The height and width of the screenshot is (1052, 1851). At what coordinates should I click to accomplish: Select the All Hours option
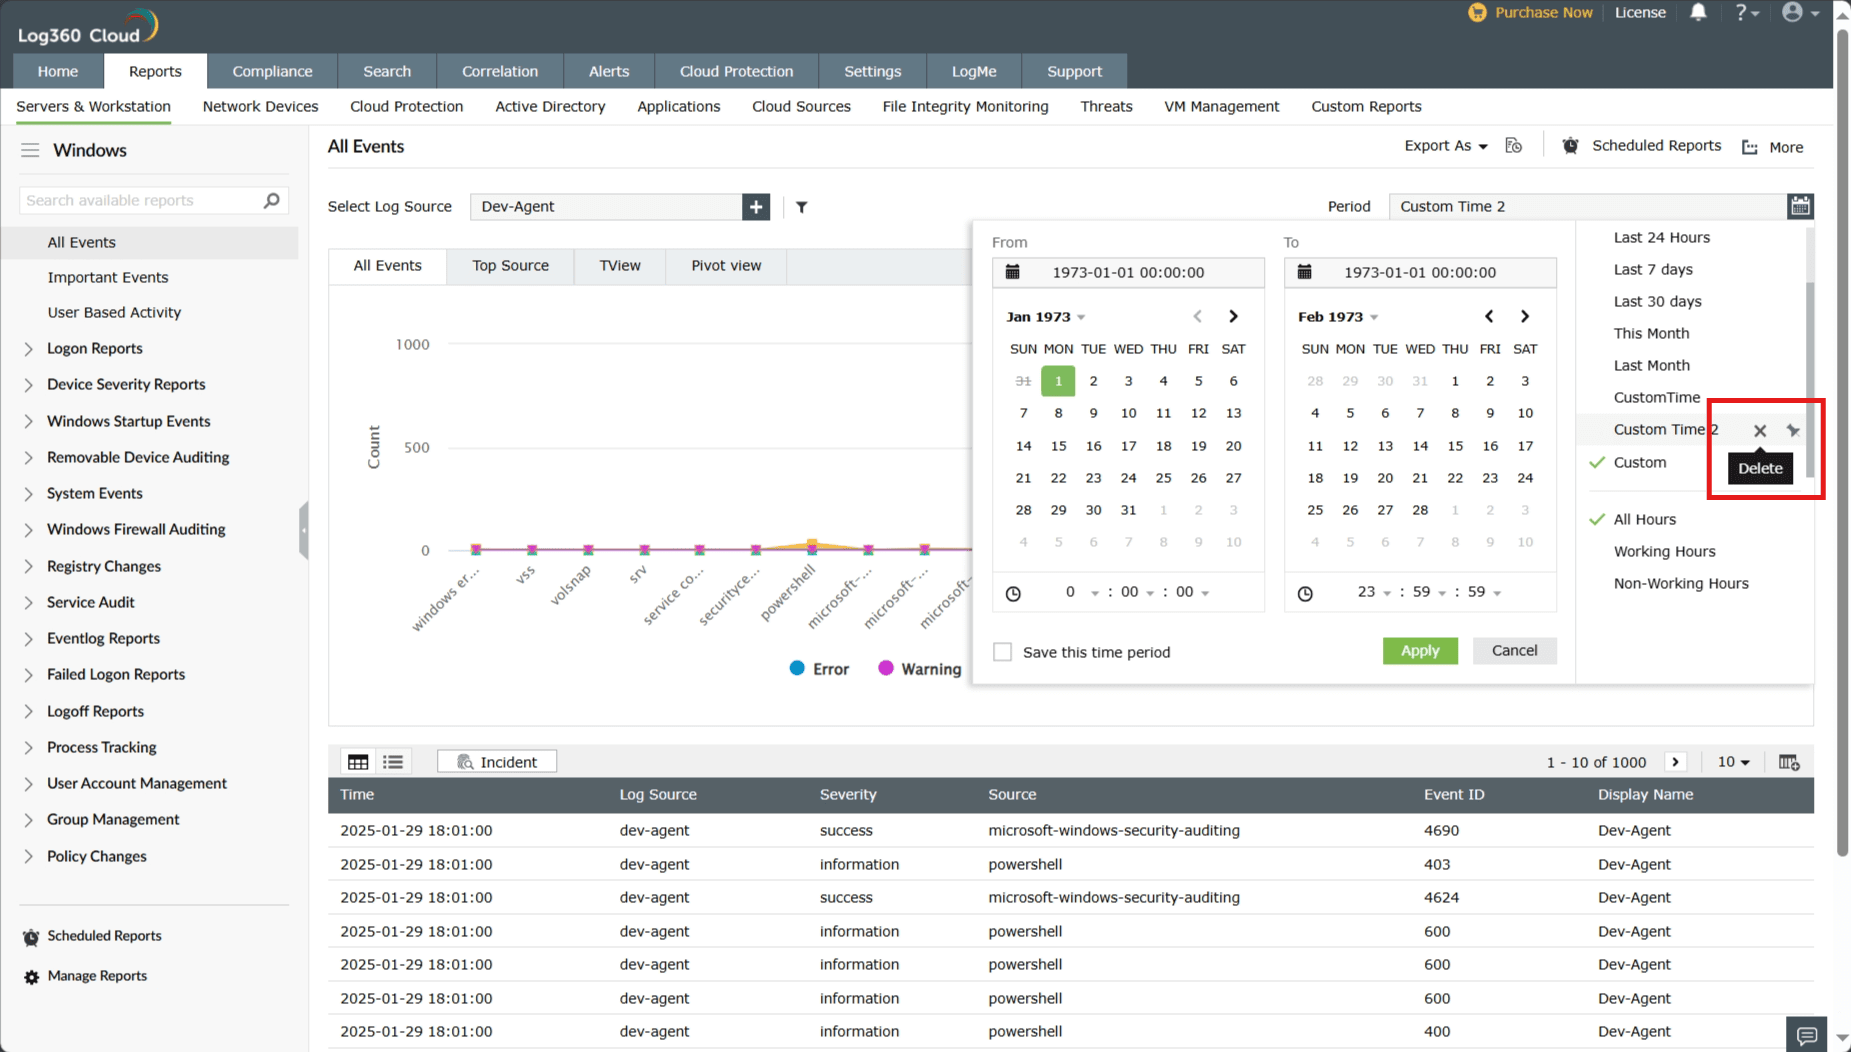pos(1644,519)
